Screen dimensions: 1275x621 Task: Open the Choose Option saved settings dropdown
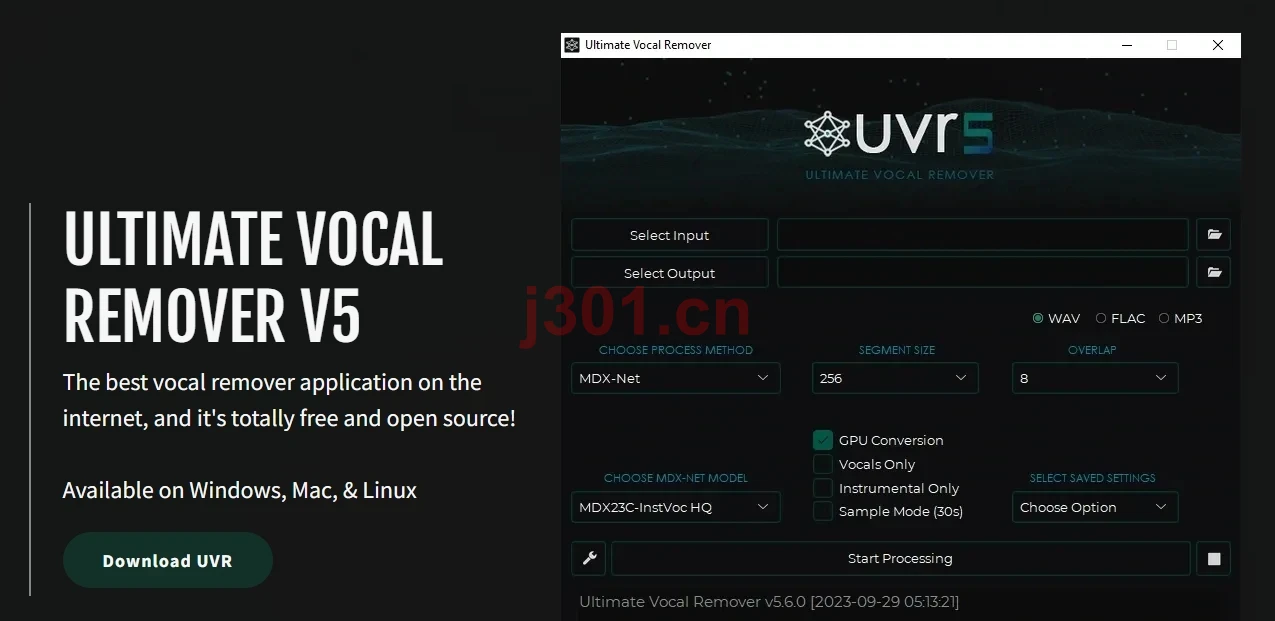tap(1095, 507)
